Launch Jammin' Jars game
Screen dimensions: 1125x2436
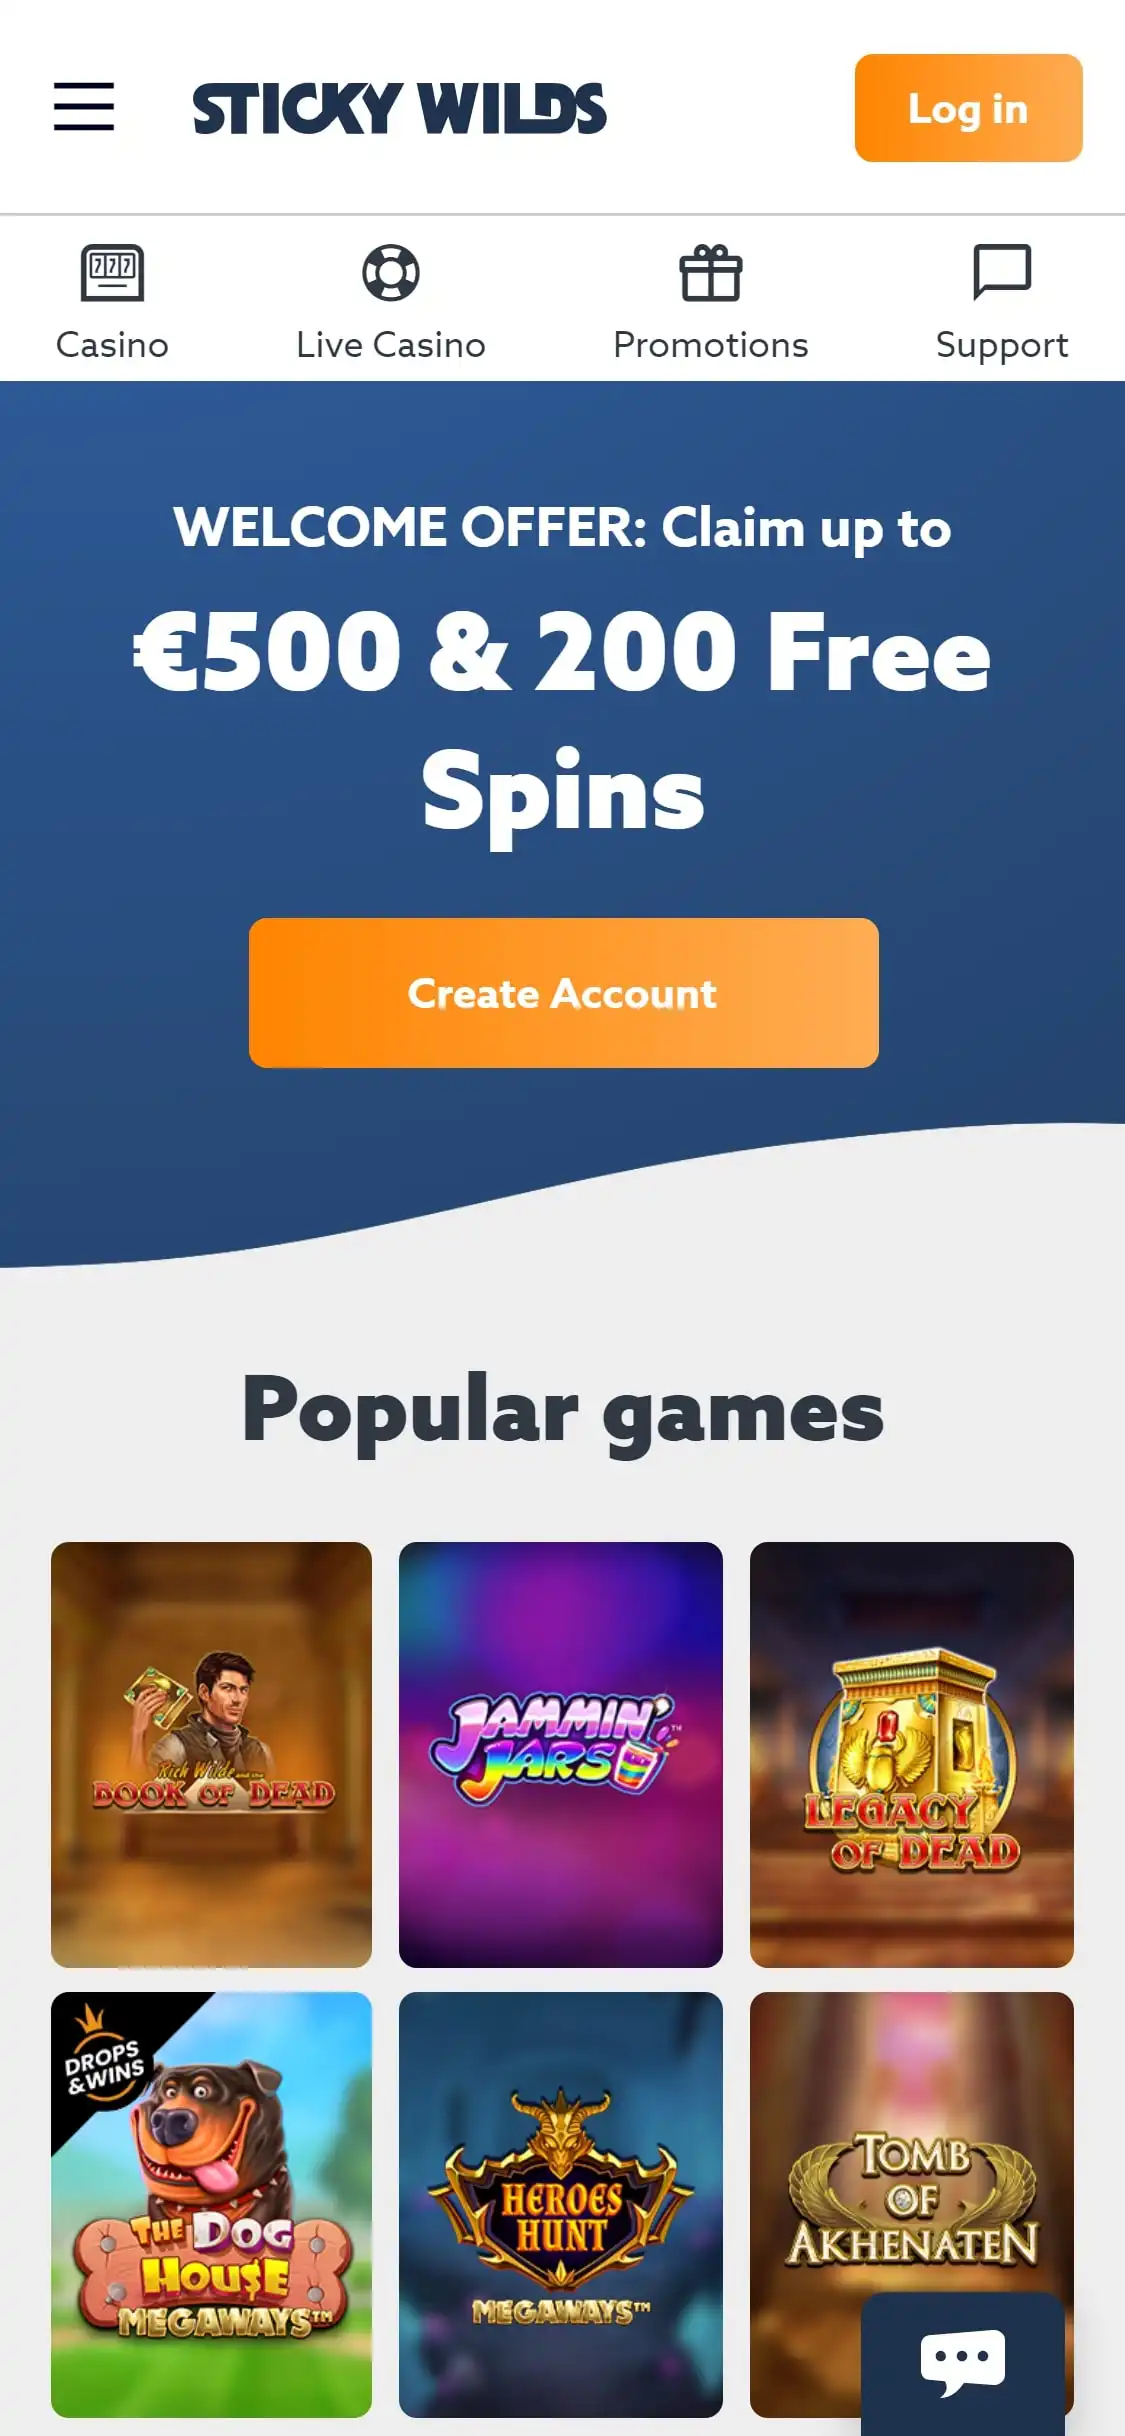point(561,1755)
